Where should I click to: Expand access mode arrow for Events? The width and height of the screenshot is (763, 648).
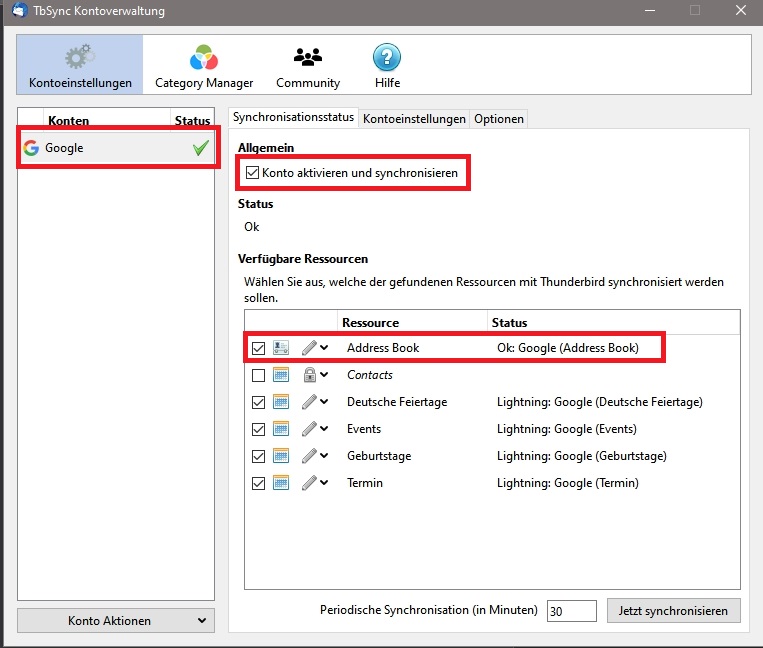point(324,429)
